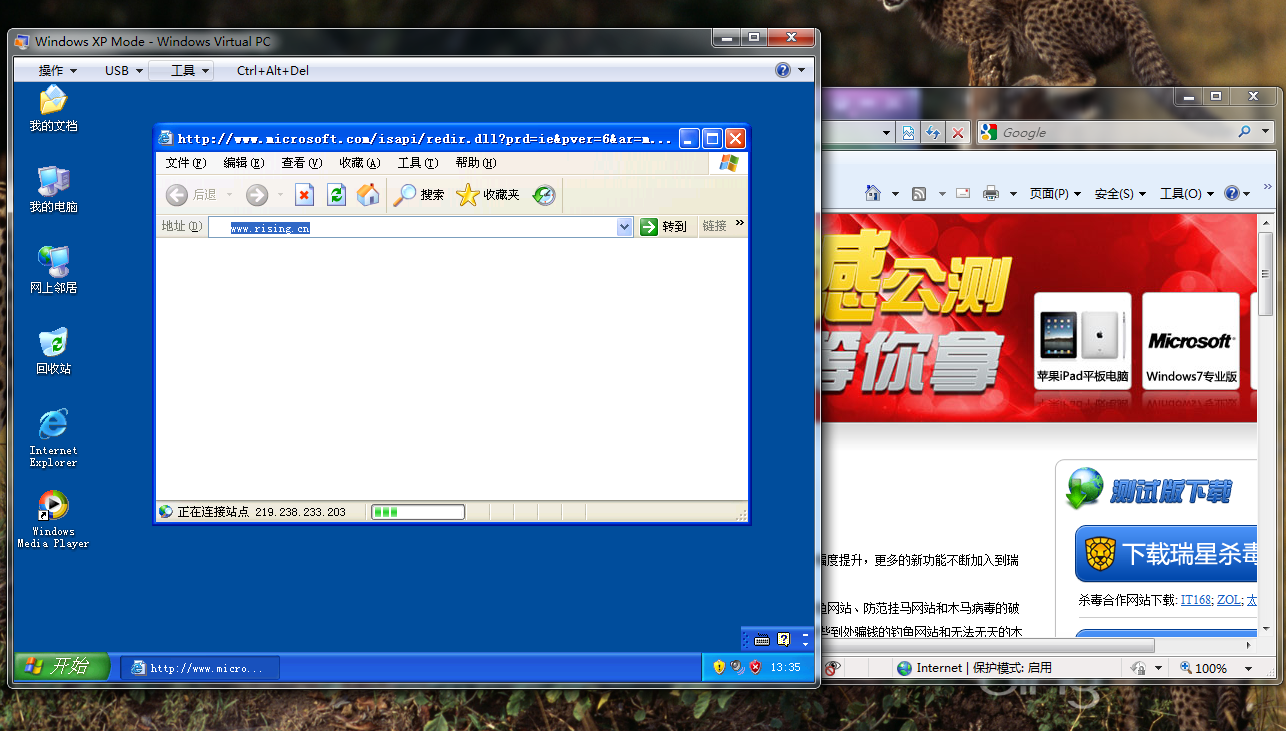Screen dimensions: 1286x731
Task: Select the Recycle Bin (回收站) icon
Action: click(53, 352)
